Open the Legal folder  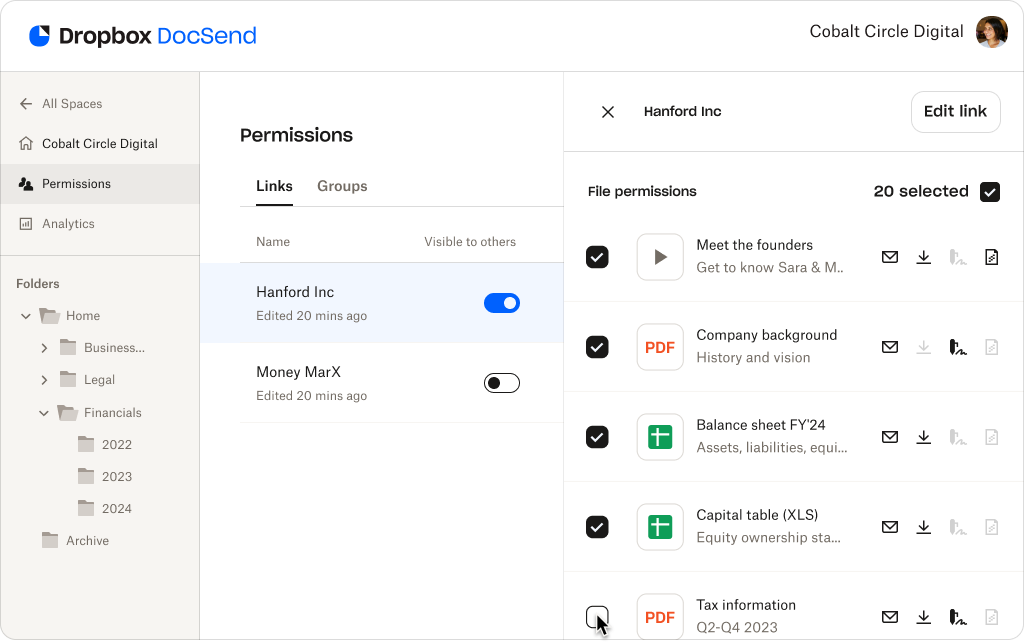tap(87, 381)
